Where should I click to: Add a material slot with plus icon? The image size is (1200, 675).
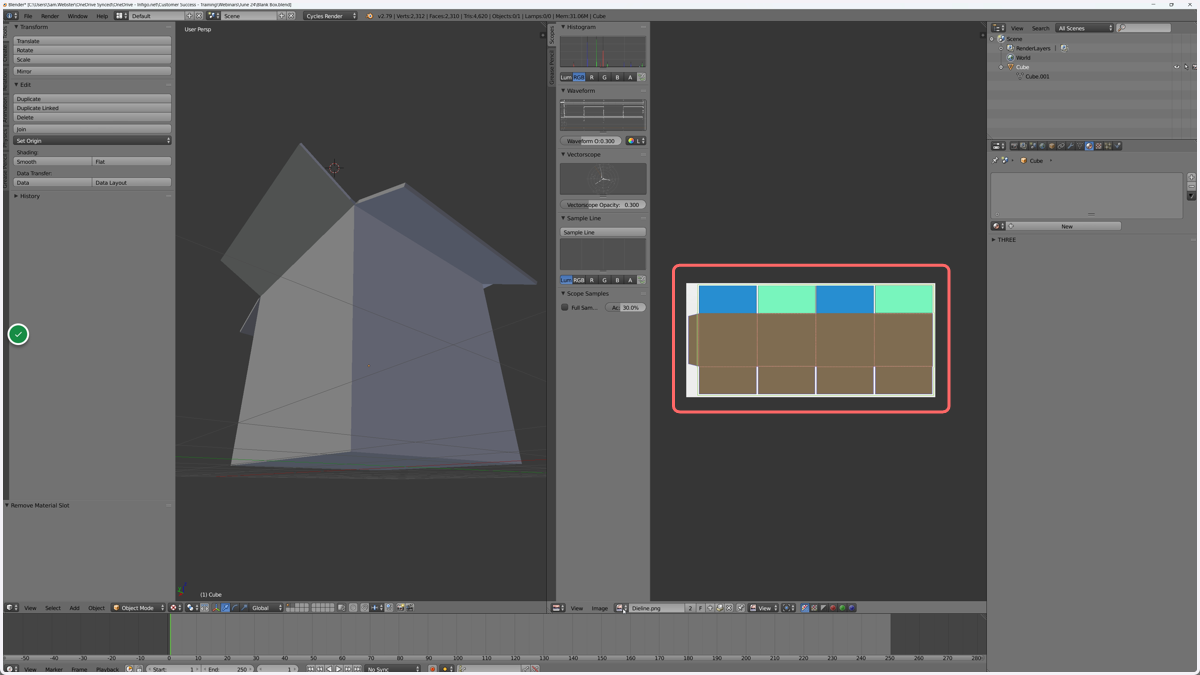tap(1191, 177)
